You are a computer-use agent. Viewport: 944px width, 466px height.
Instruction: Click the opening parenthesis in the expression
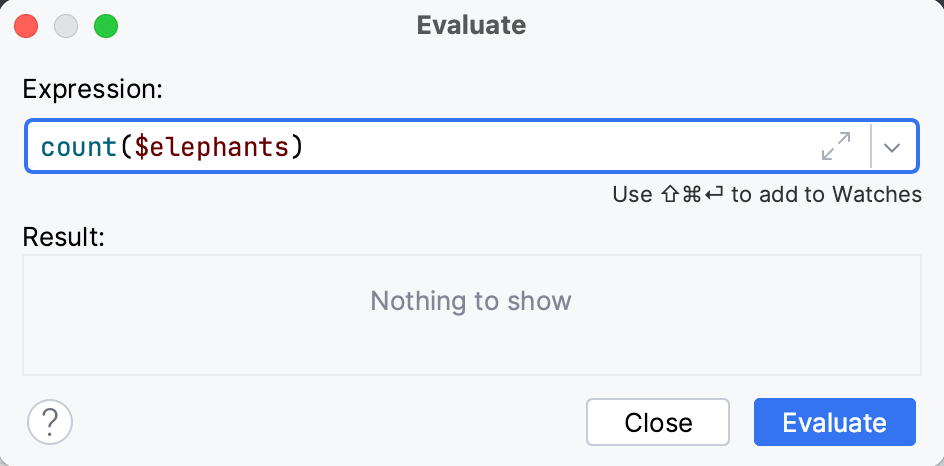coord(126,147)
